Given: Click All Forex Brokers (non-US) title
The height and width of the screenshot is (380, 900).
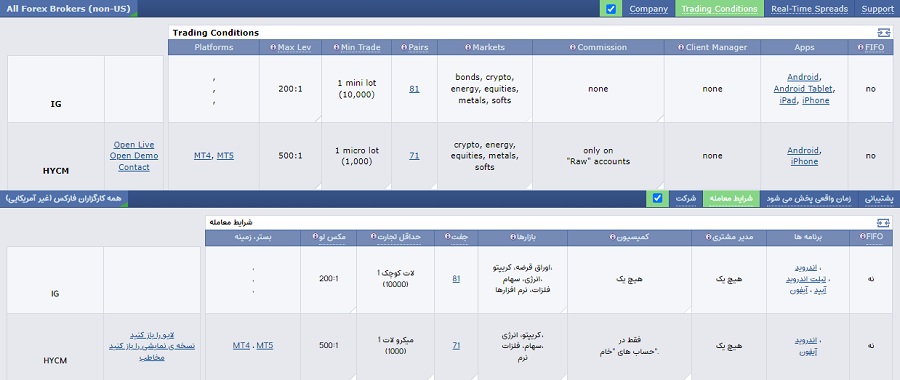Looking at the screenshot, I should pos(68,9).
